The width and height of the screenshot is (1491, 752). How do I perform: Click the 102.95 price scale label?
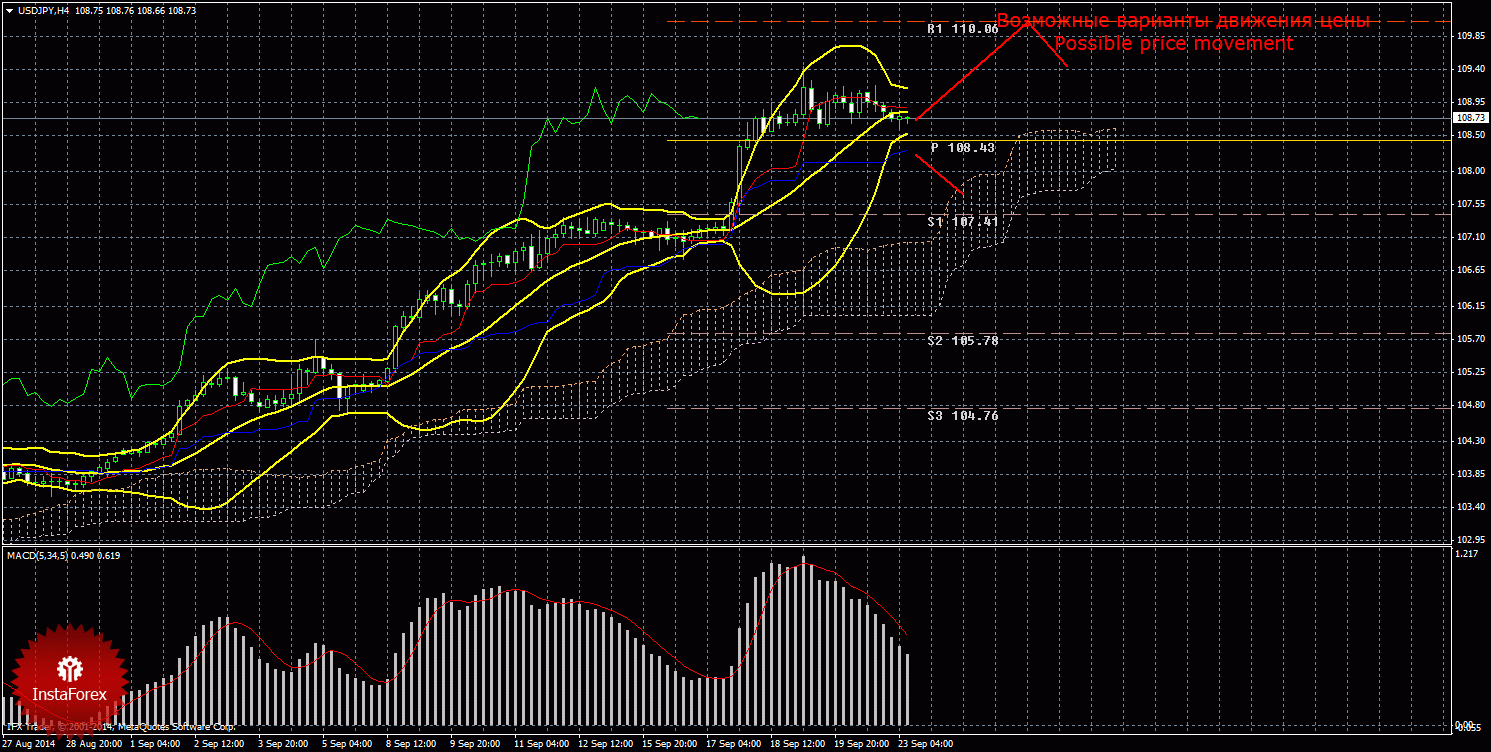(x=1470, y=540)
